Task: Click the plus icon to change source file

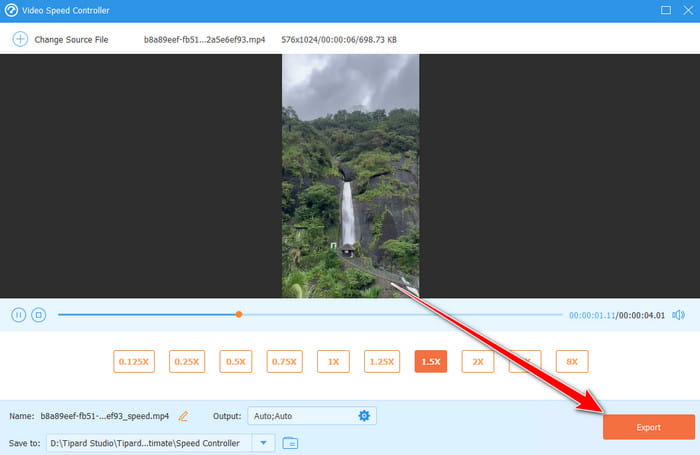Action: 18,39
